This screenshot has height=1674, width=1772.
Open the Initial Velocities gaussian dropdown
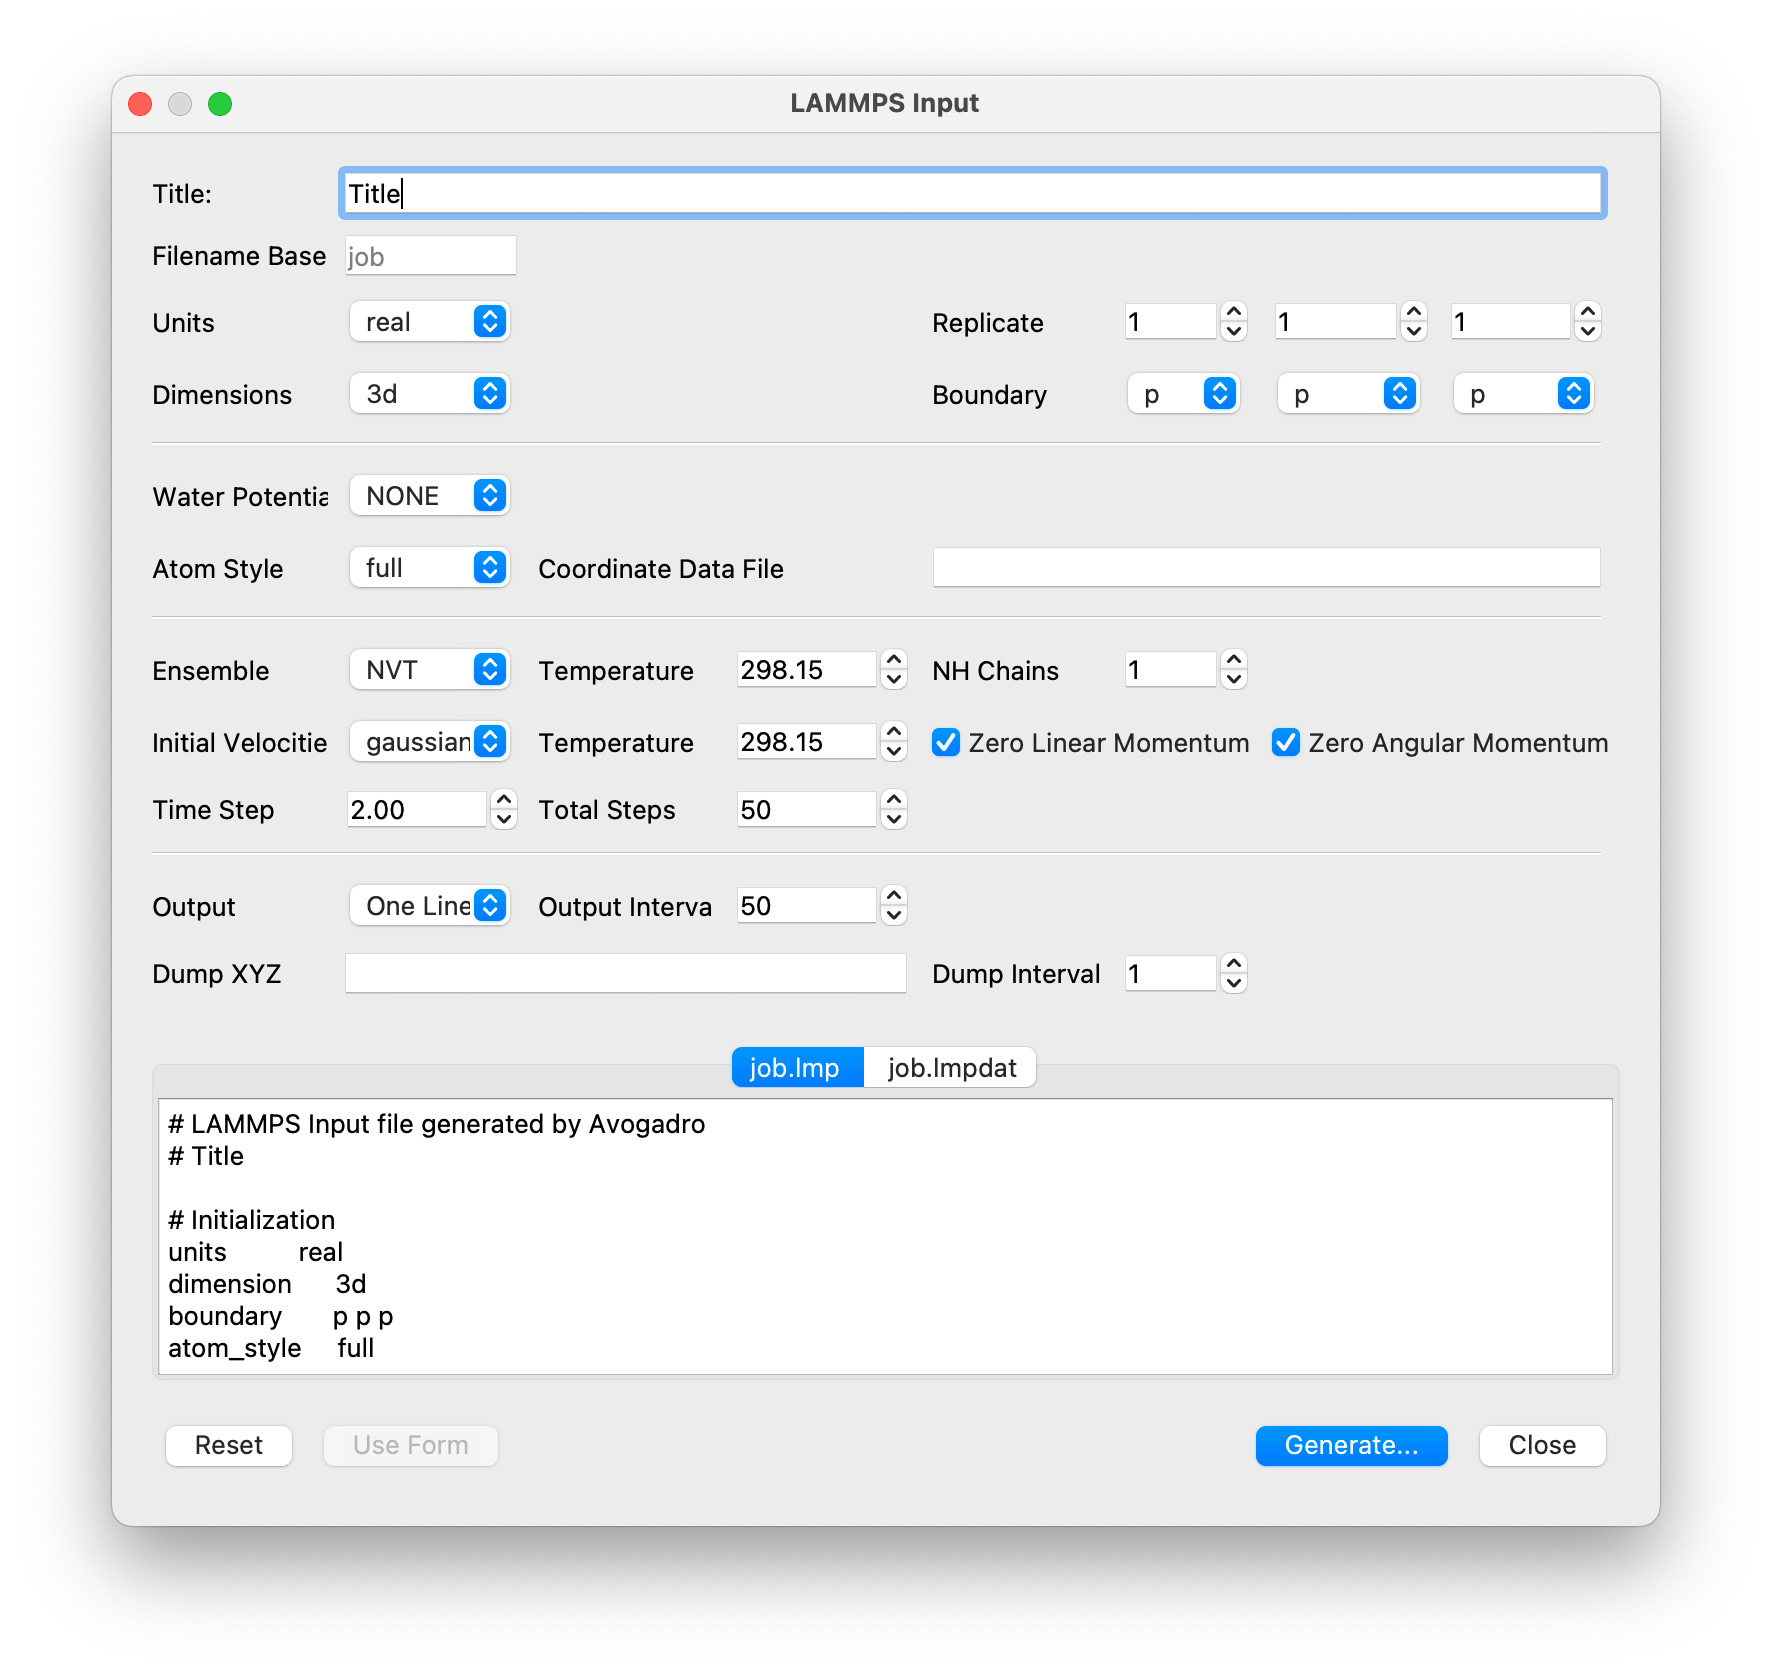430,742
